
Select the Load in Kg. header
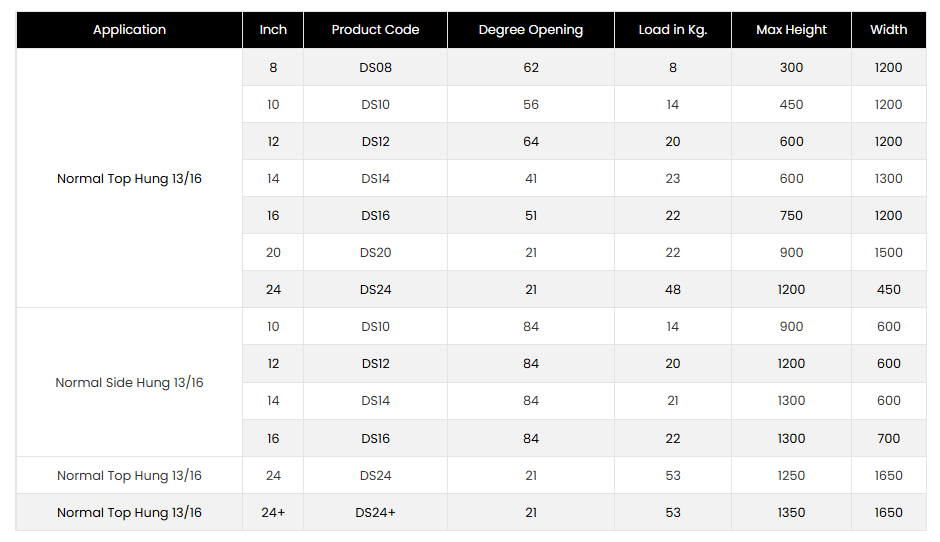pos(672,30)
